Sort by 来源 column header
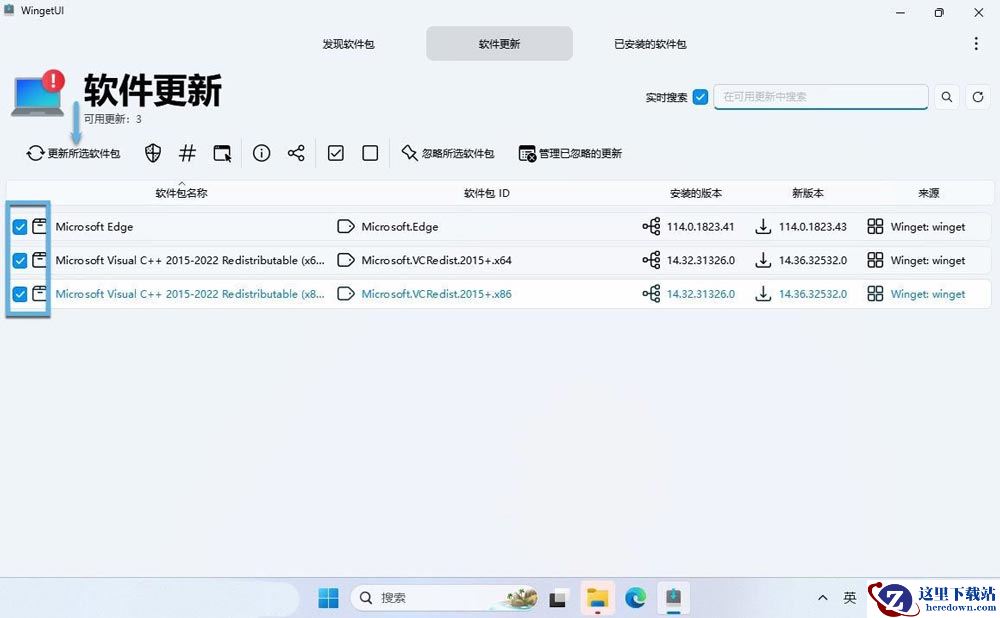Screen dimensions: 1000x618 click(929, 193)
